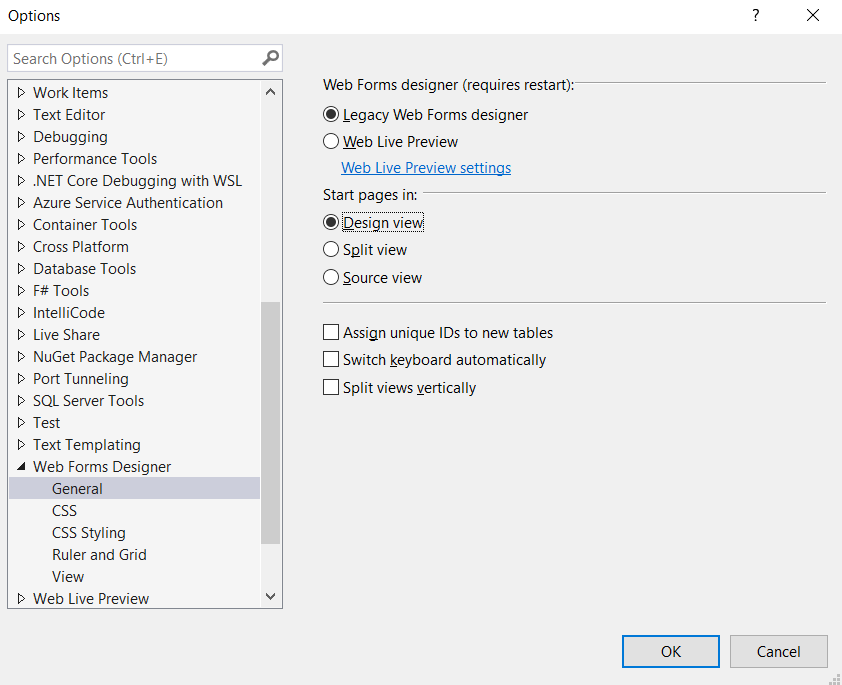Viewport: 842px width, 685px height.
Task: Select the CSS Styling page
Action: click(x=88, y=532)
